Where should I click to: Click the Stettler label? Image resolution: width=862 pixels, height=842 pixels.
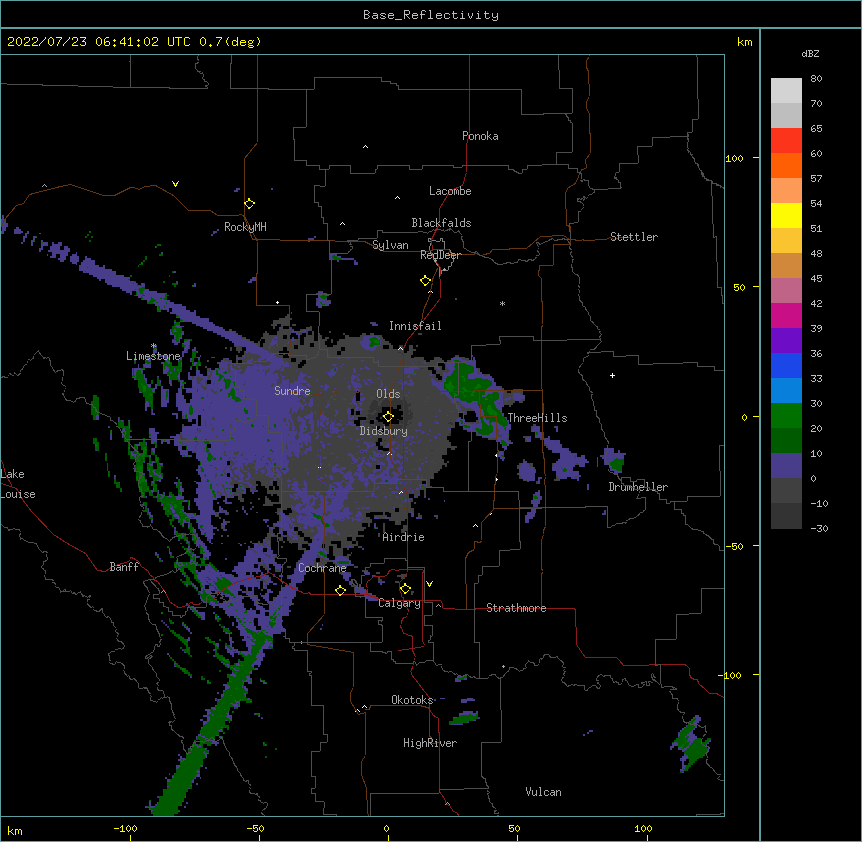click(x=633, y=237)
